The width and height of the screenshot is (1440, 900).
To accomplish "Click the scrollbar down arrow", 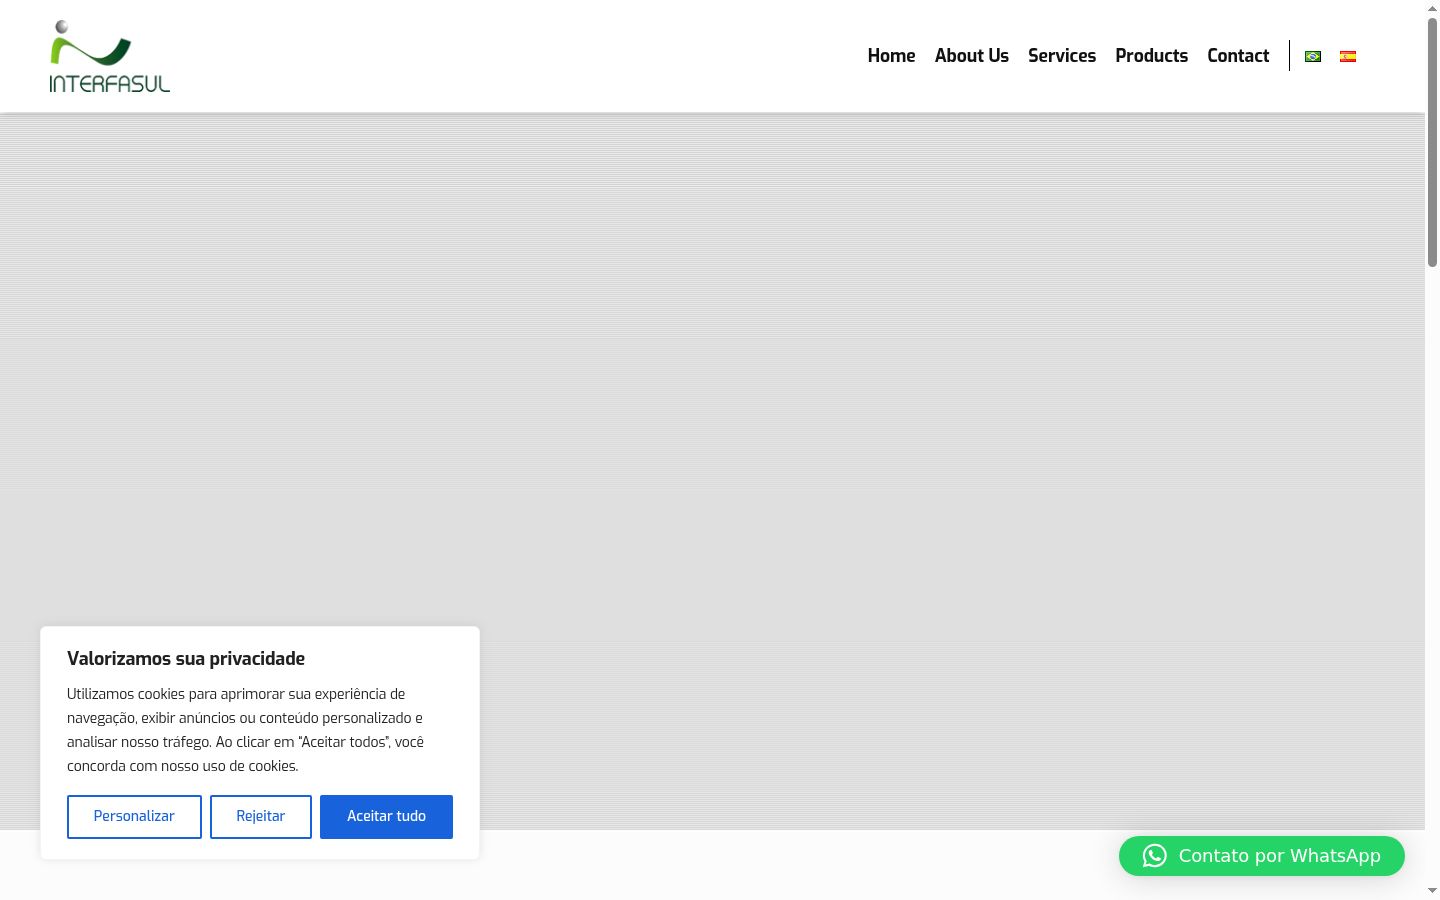I will pos(1432,890).
